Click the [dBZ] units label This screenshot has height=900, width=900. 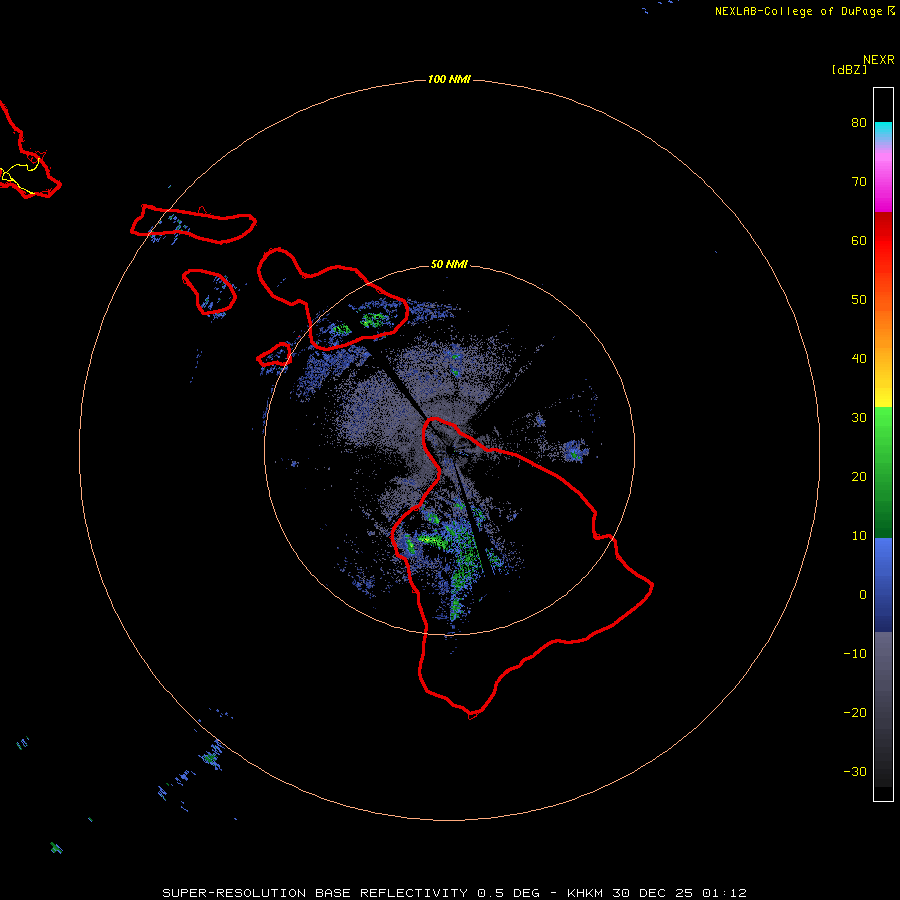click(x=849, y=70)
